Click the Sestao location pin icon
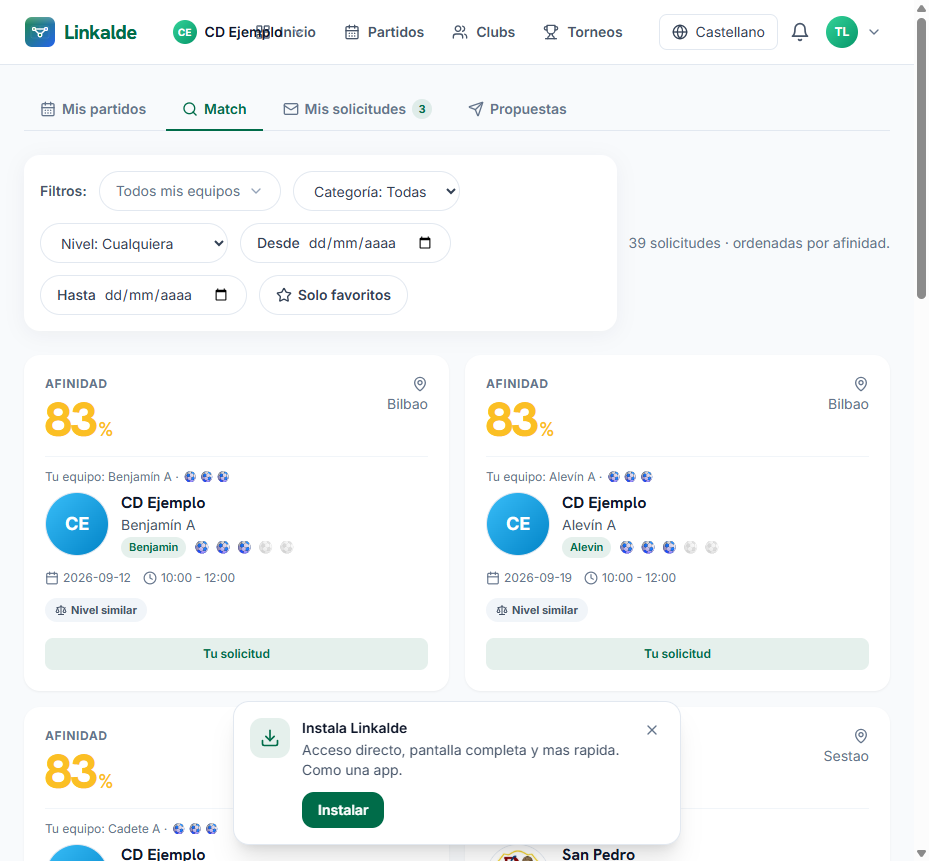The width and height of the screenshot is (929, 861). (861, 736)
